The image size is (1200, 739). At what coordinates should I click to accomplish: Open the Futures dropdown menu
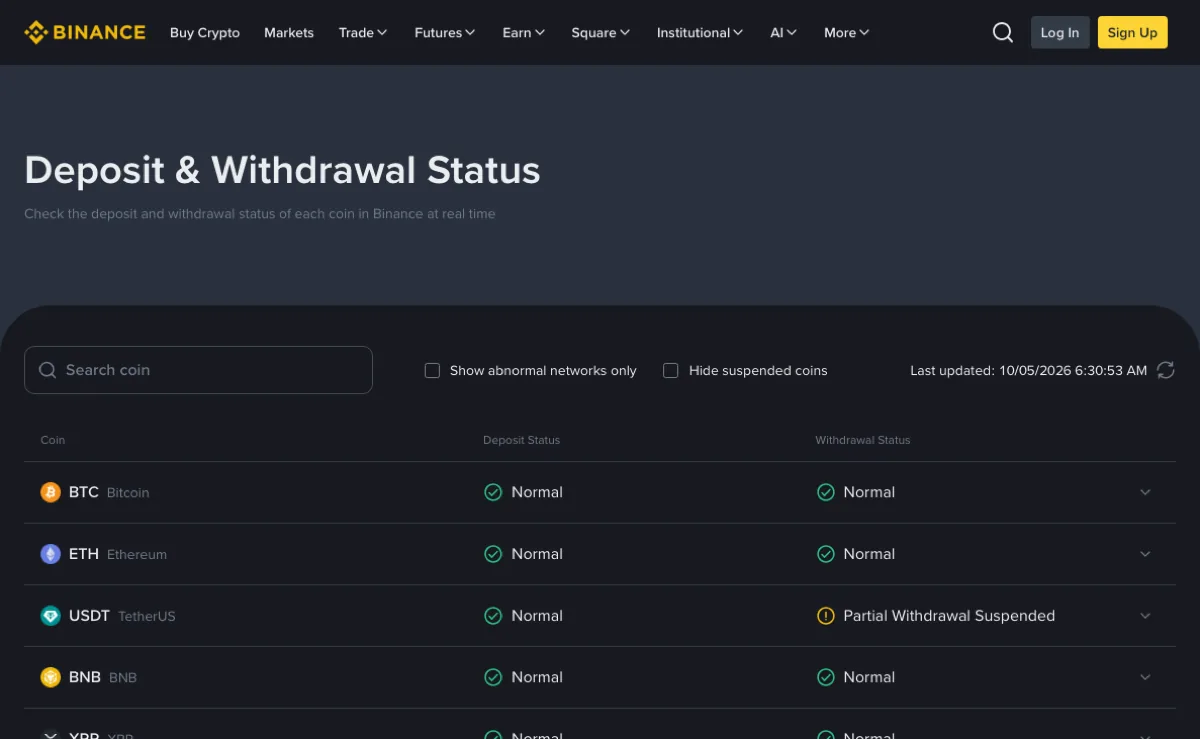coord(445,32)
